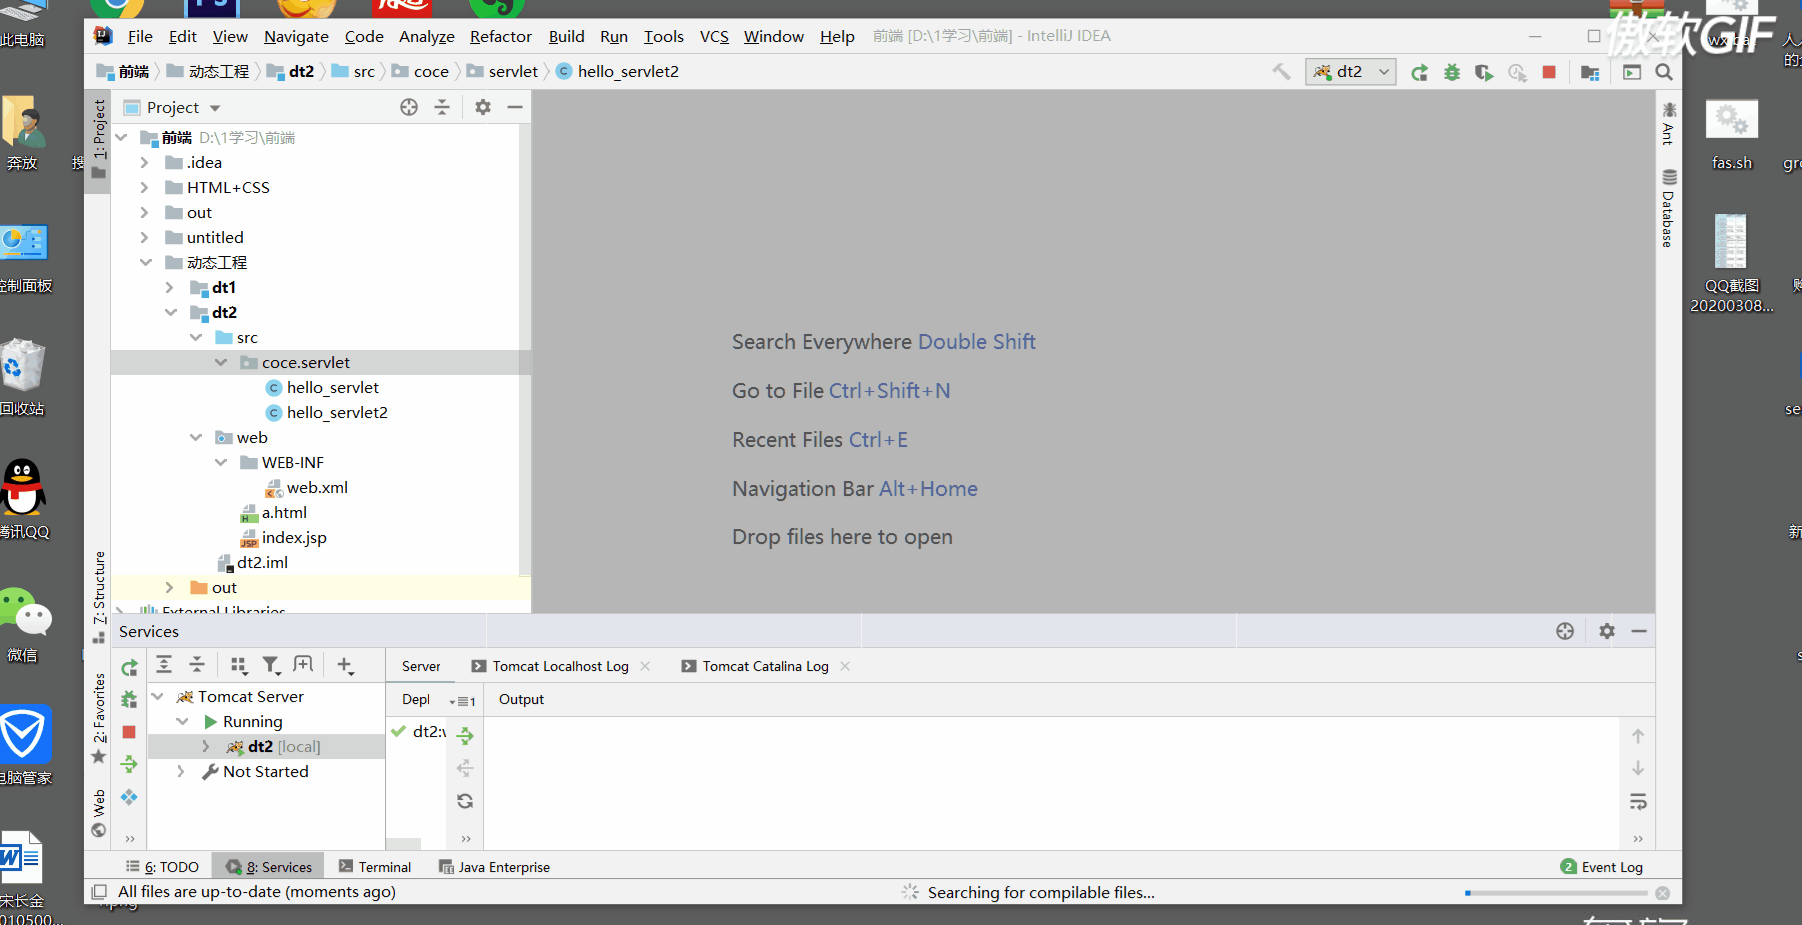Toggle tool window bars via status bar corner icon
The image size is (1802, 925).
pyautogui.click(x=99, y=892)
